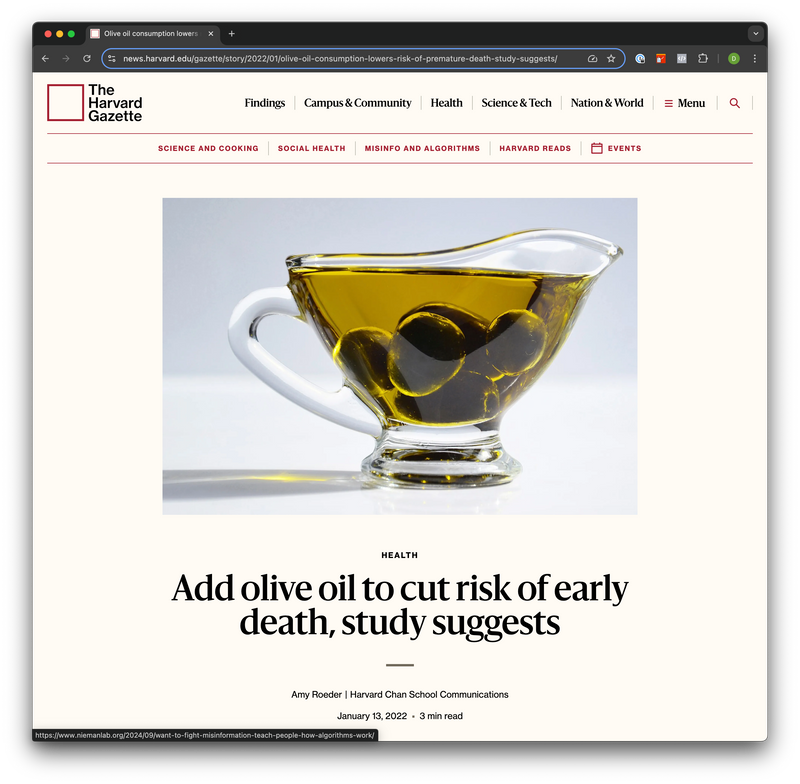Open Chrome three-dot menu
Viewport: 800px width, 784px height.
pyautogui.click(x=755, y=59)
